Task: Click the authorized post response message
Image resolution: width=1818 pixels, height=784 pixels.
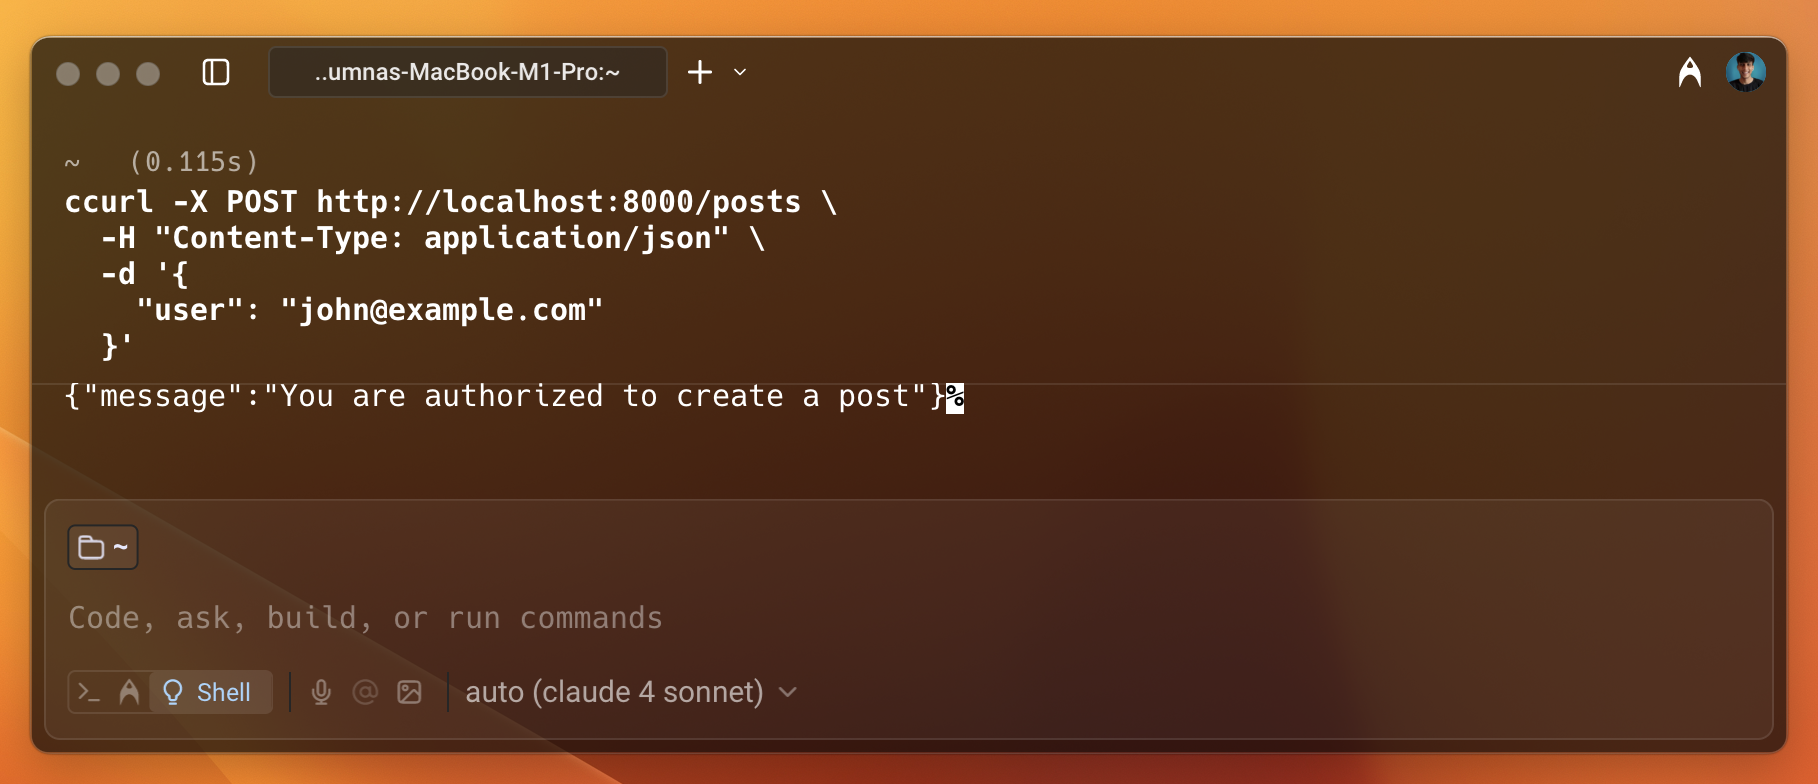Action: pos(500,395)
